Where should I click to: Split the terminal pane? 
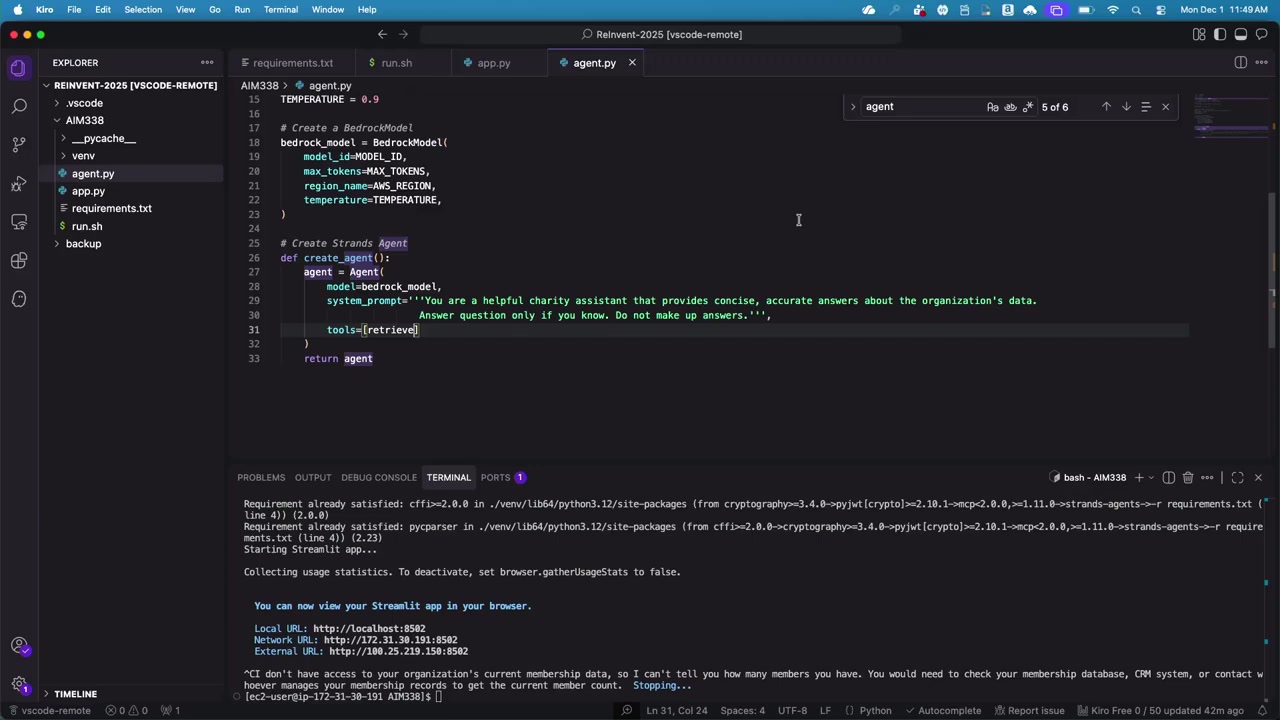pyautogui.click(x=1168, y=478)
